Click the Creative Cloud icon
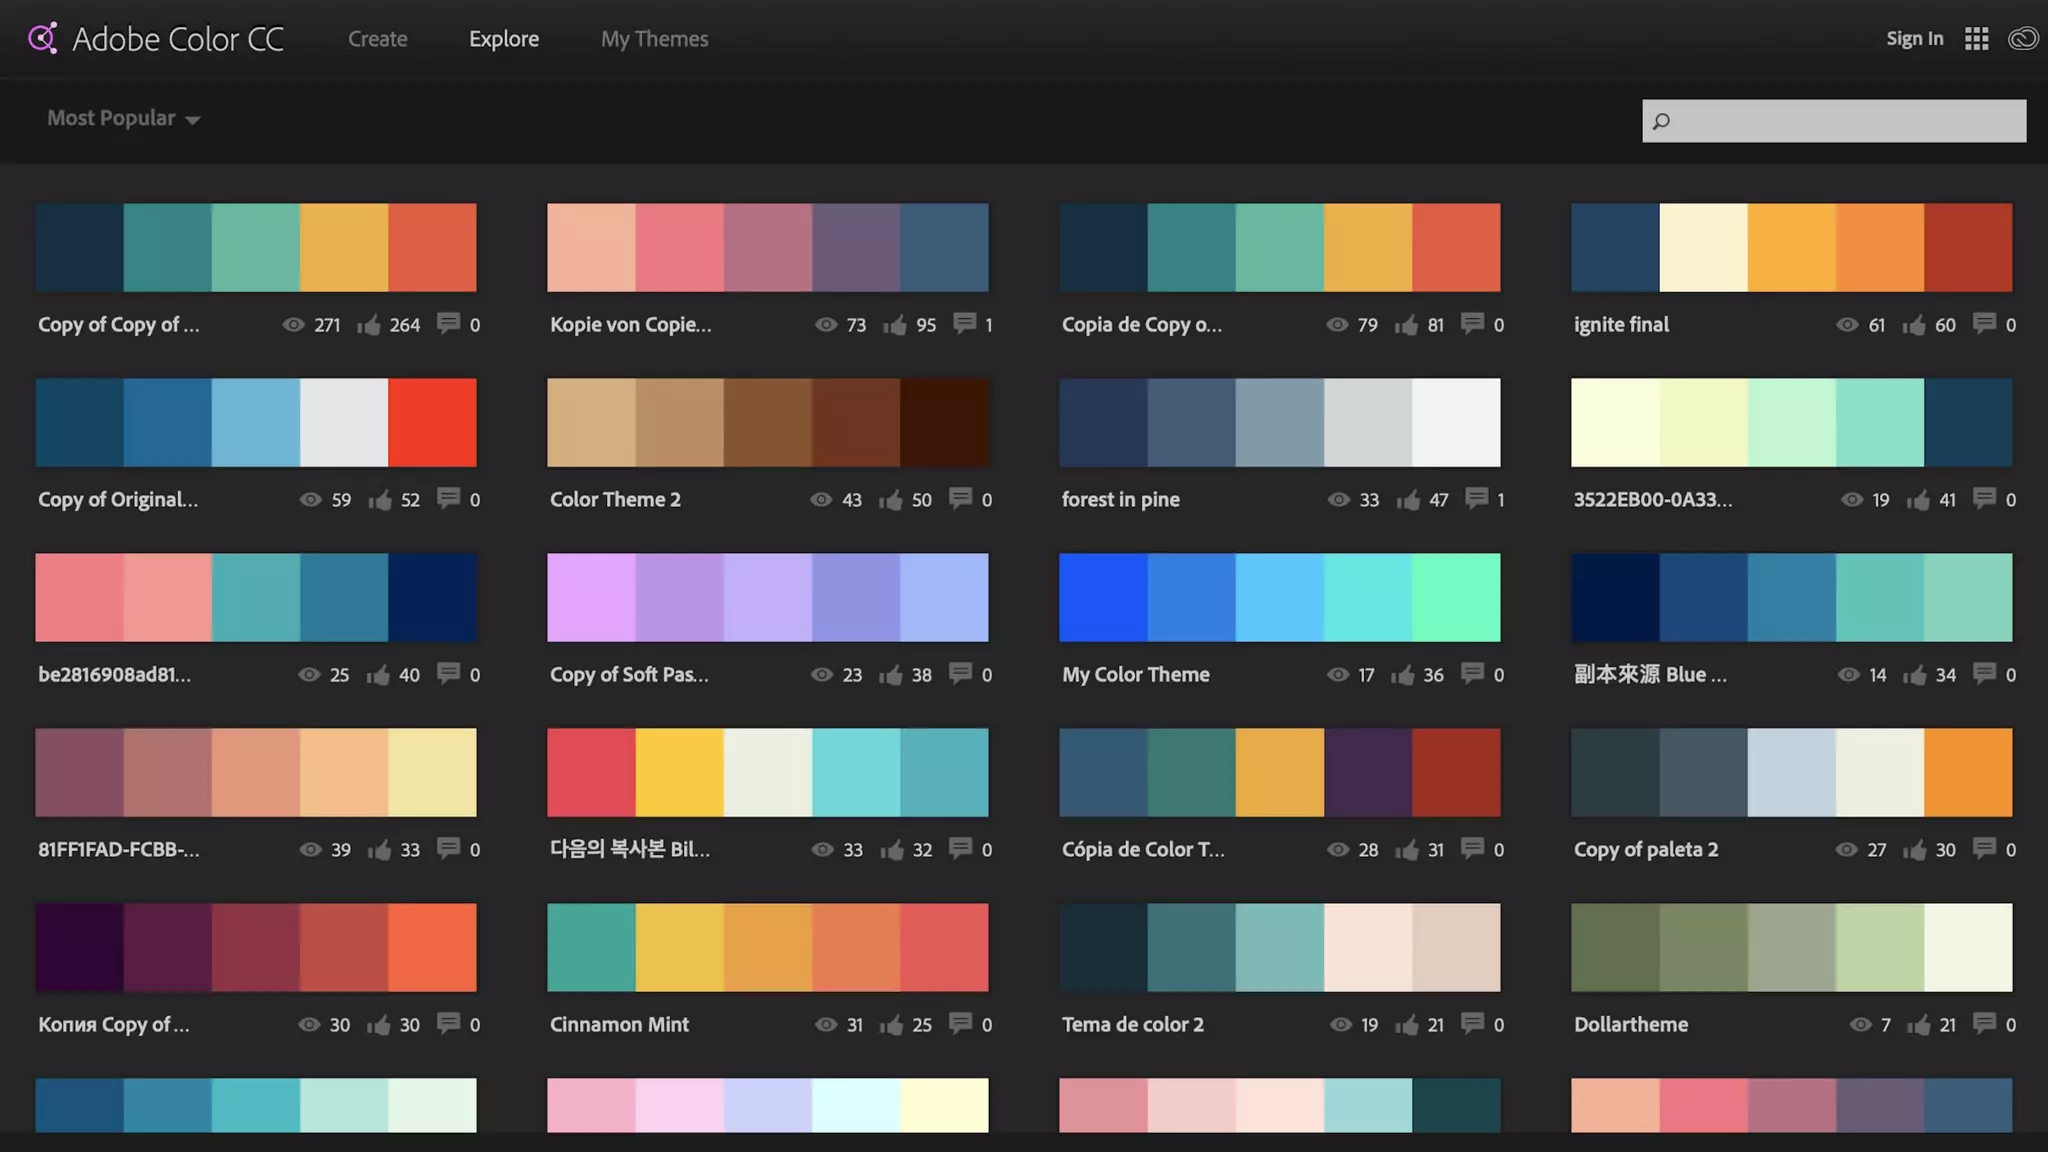The width and height of the screenshot is (2048, 1152). [2023, 38]
